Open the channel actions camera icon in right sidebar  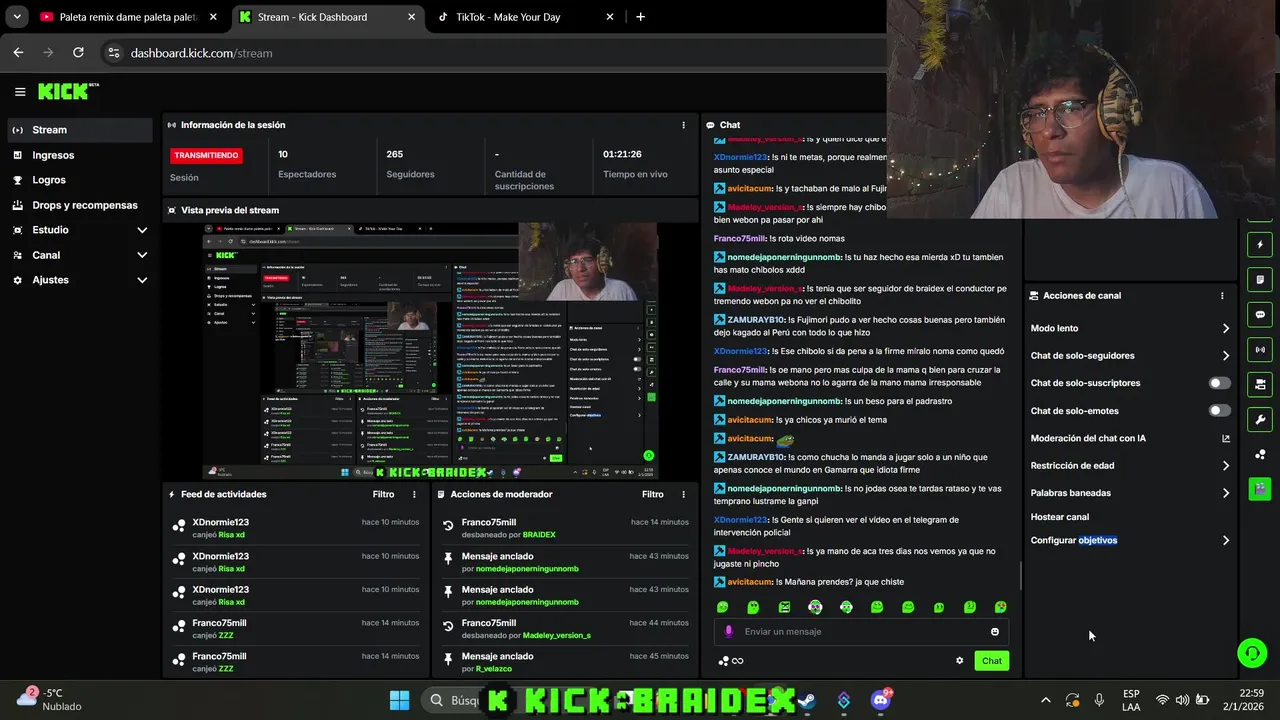tap(1259, 385)
